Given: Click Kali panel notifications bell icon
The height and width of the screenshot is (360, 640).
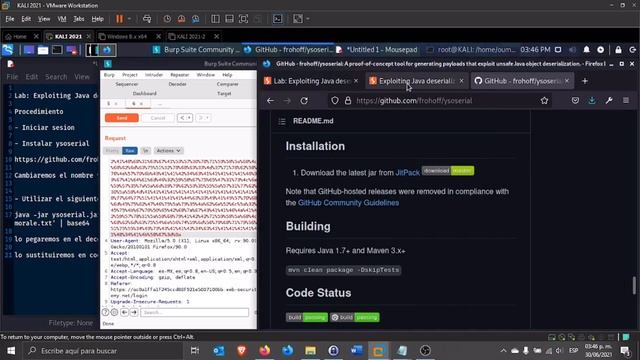Looking at the screenshot, I should 587,49.
